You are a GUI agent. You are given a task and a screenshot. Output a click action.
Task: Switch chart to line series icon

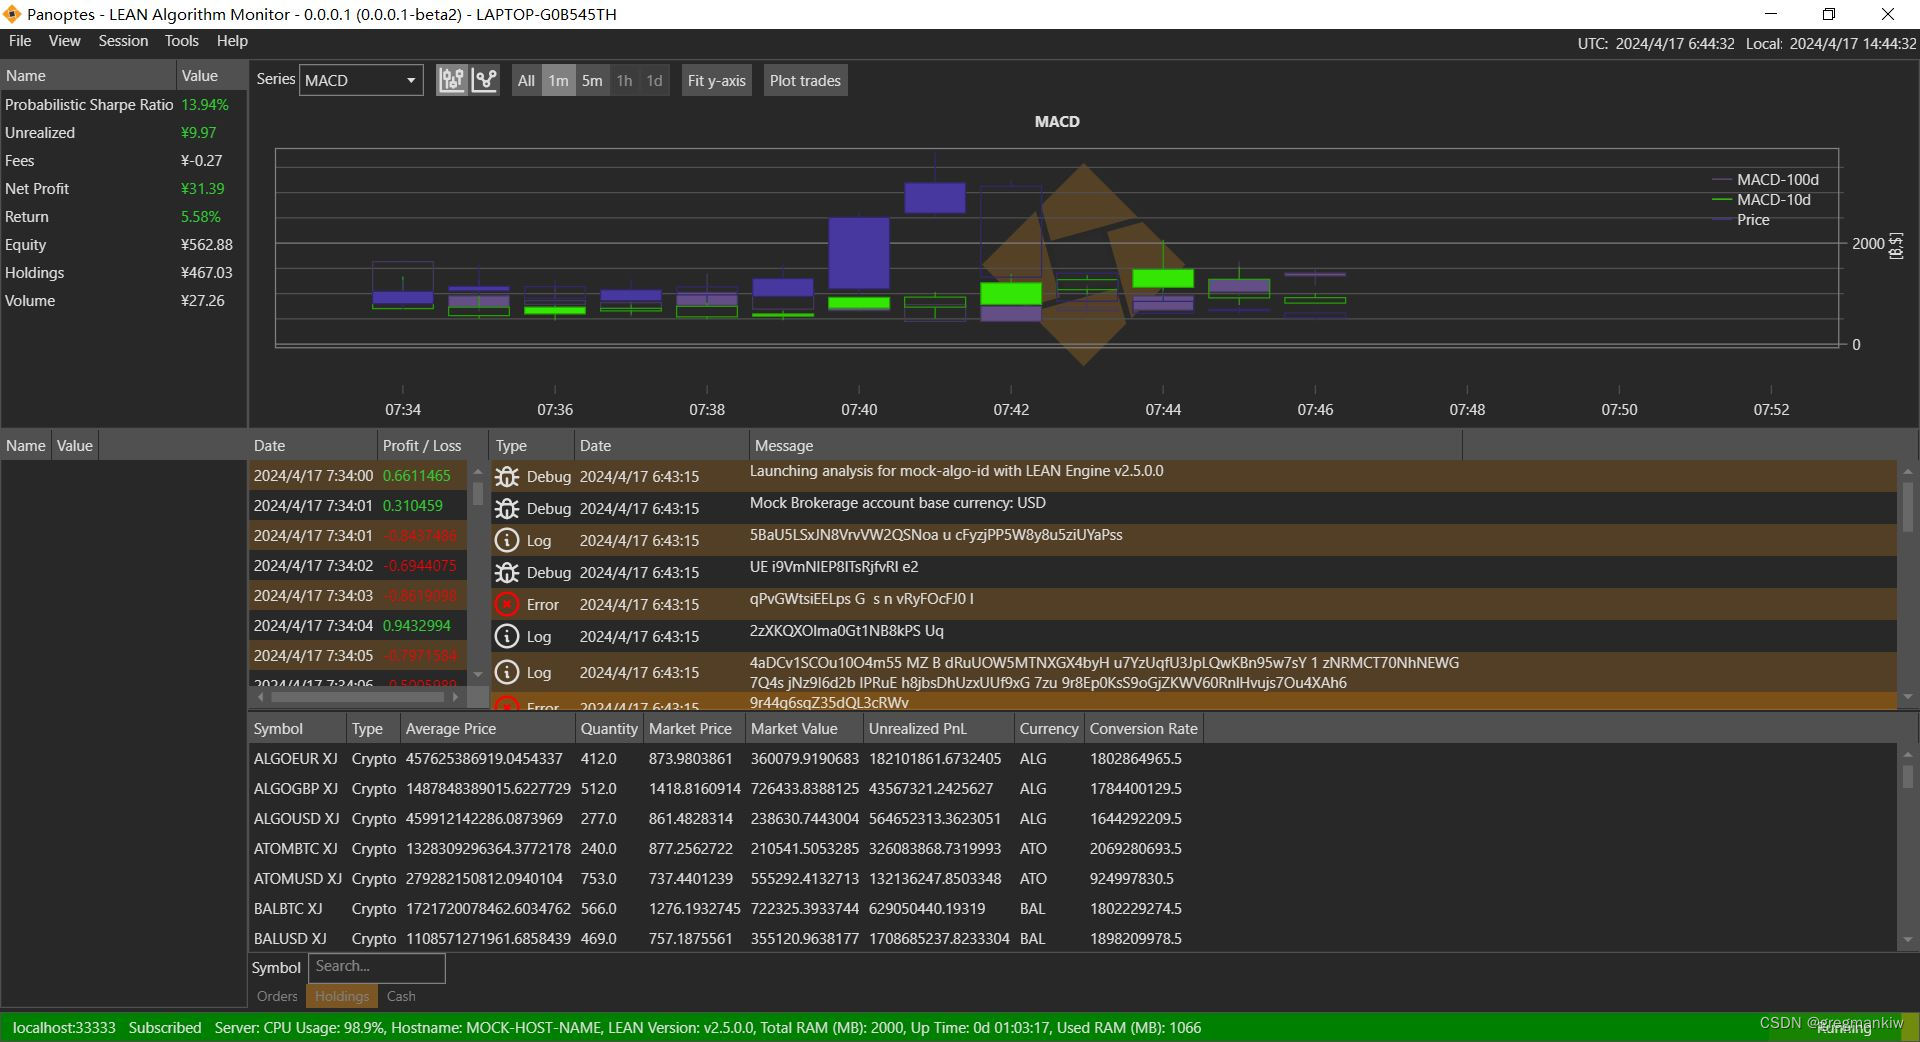[x=485, y=81]
